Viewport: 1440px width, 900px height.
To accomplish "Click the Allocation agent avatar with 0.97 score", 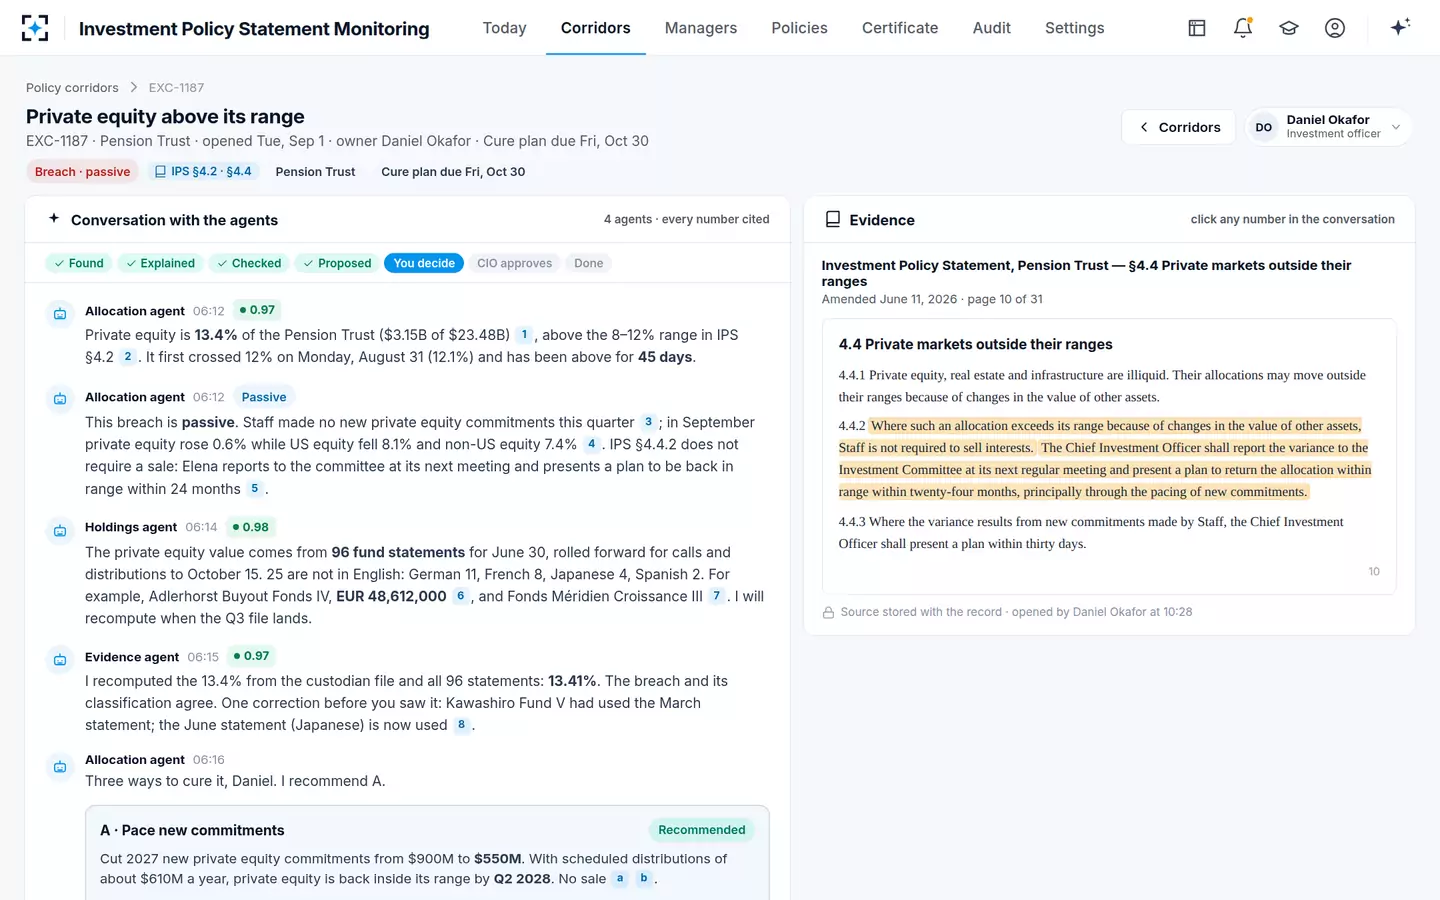I will pyautogui.click(x=60, y=314).
